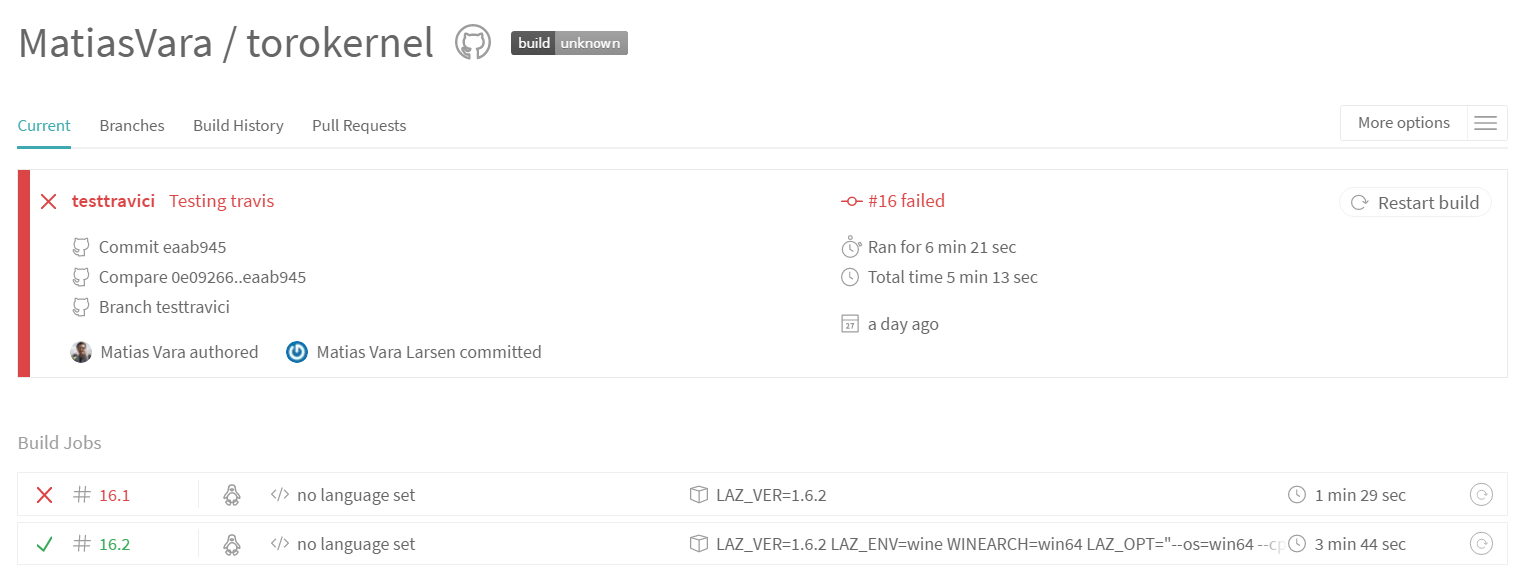Open the Branch testtravici link
Image resolution: width=1521 pixels, height=584 pixels.
click(164, 307)
